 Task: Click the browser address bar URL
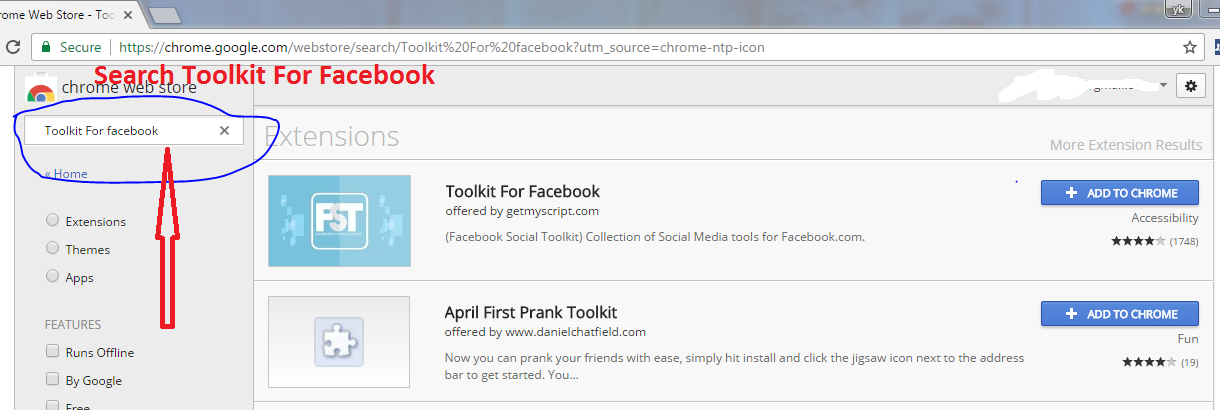click(x=442, y=47)
